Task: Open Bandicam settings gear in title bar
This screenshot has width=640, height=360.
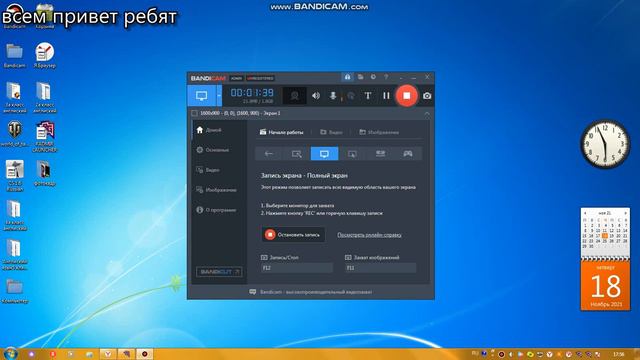Action: (x=373, y=77)
